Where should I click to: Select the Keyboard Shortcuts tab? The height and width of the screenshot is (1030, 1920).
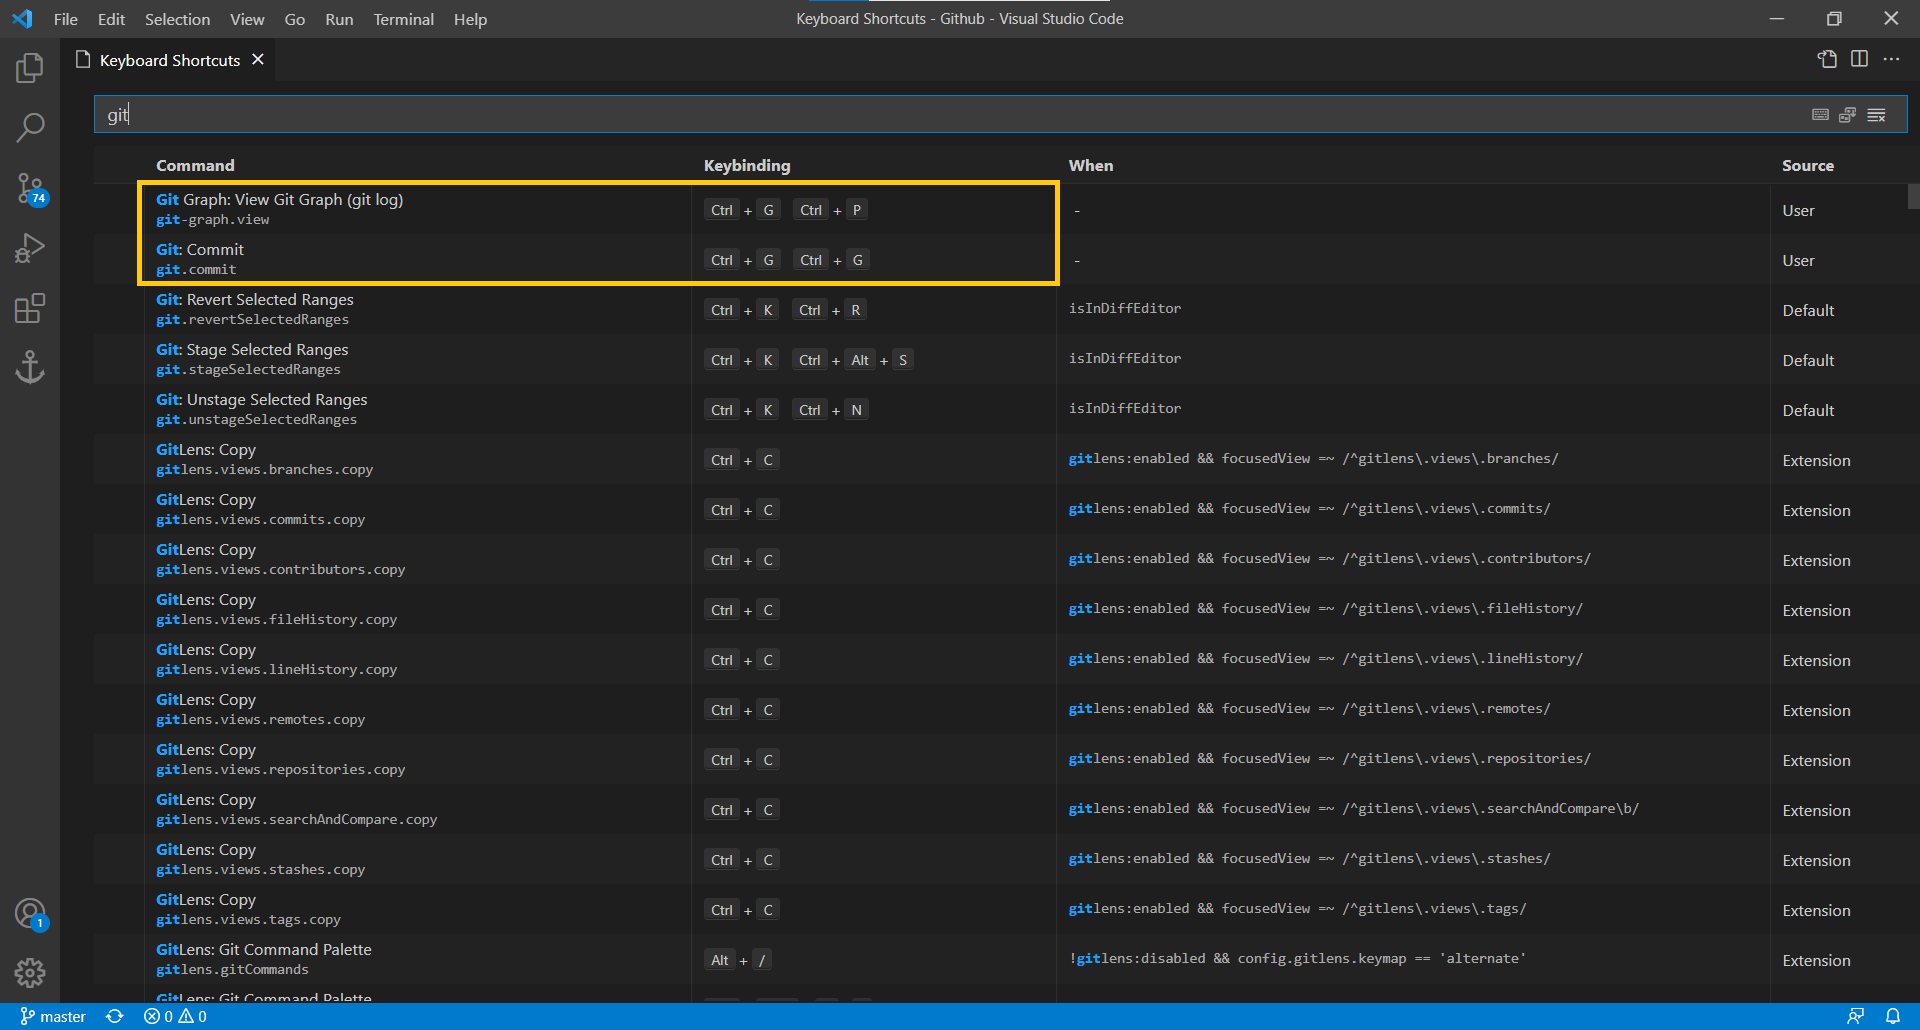[168, 60]
